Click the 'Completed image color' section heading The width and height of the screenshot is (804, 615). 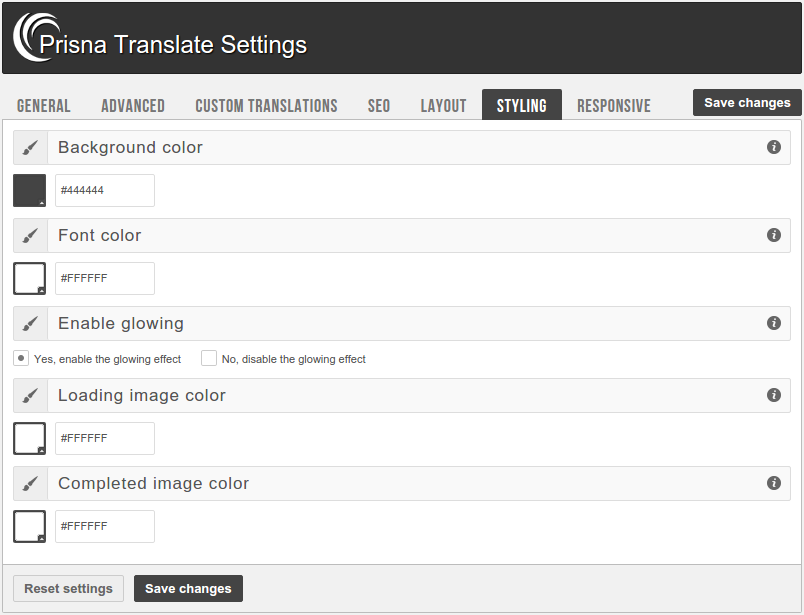click(x=153, y=484)
